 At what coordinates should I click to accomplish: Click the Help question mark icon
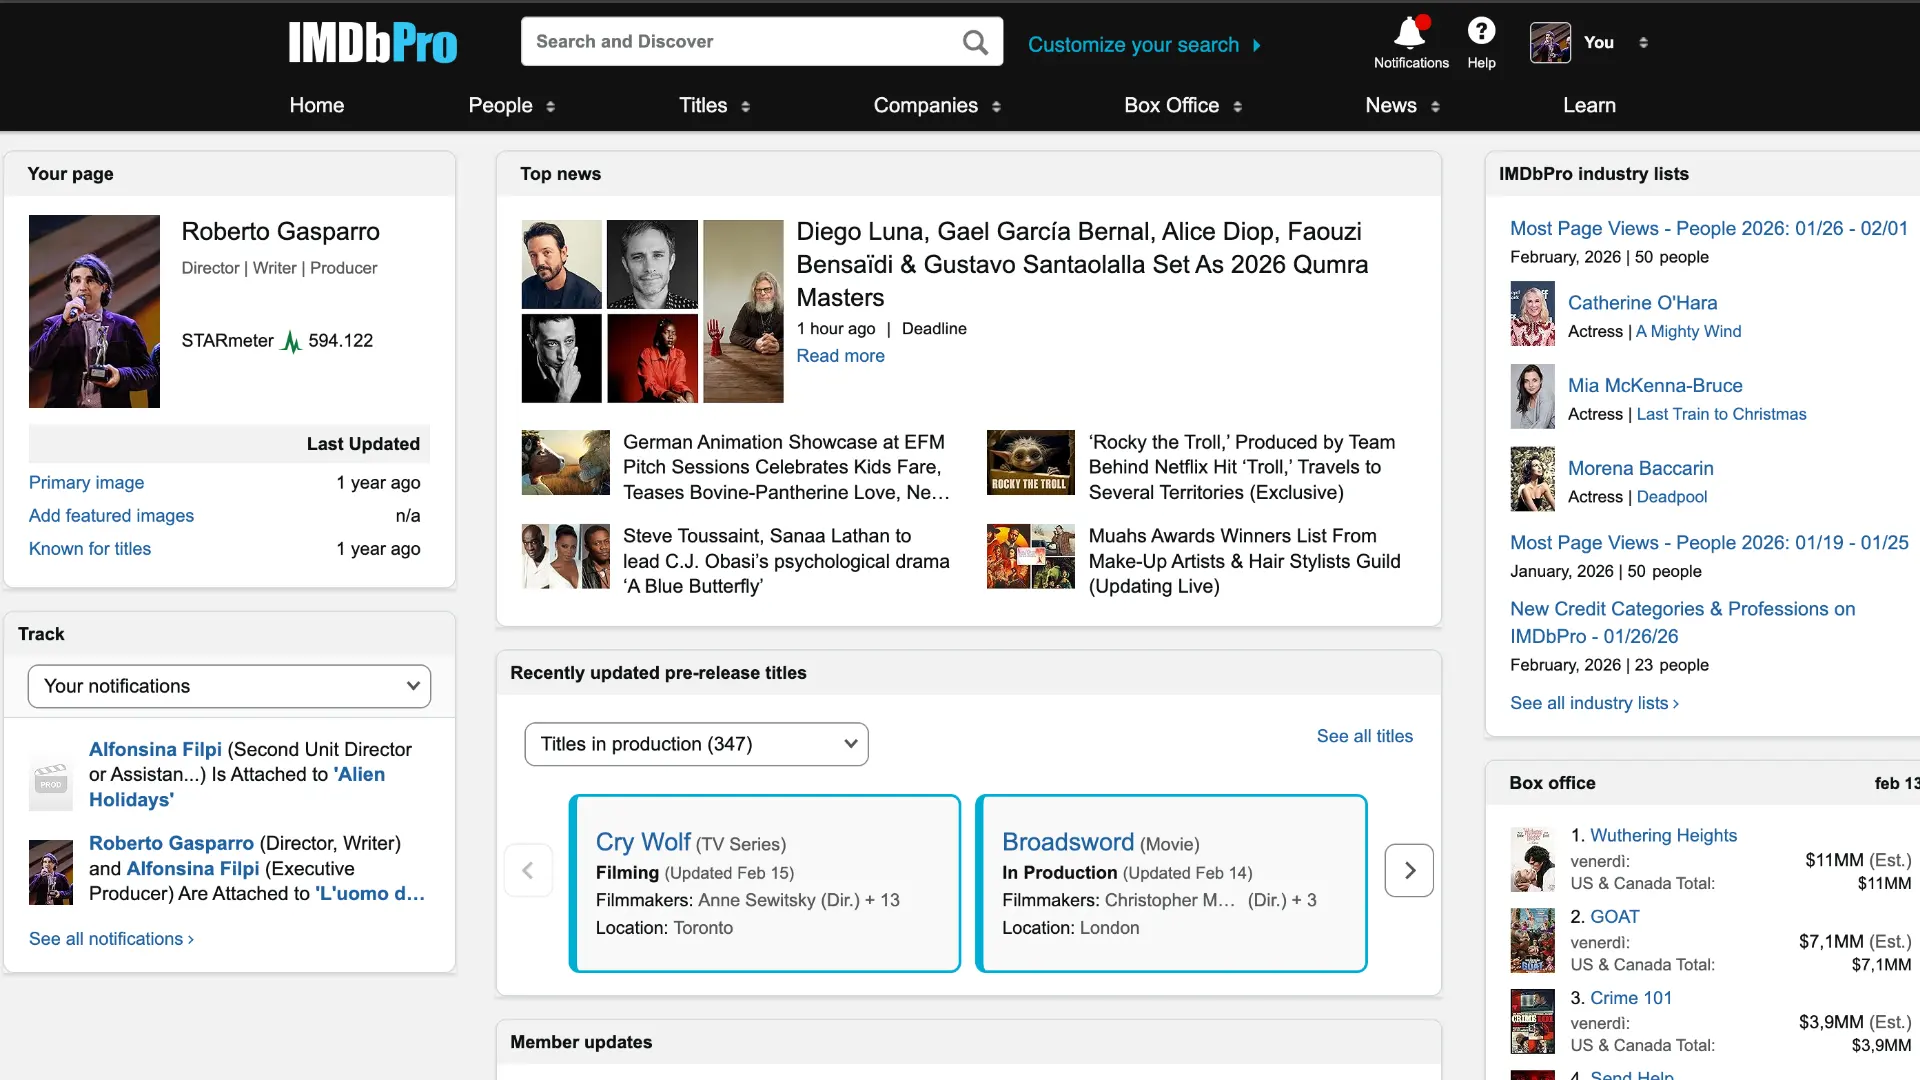click(1481, 32)
